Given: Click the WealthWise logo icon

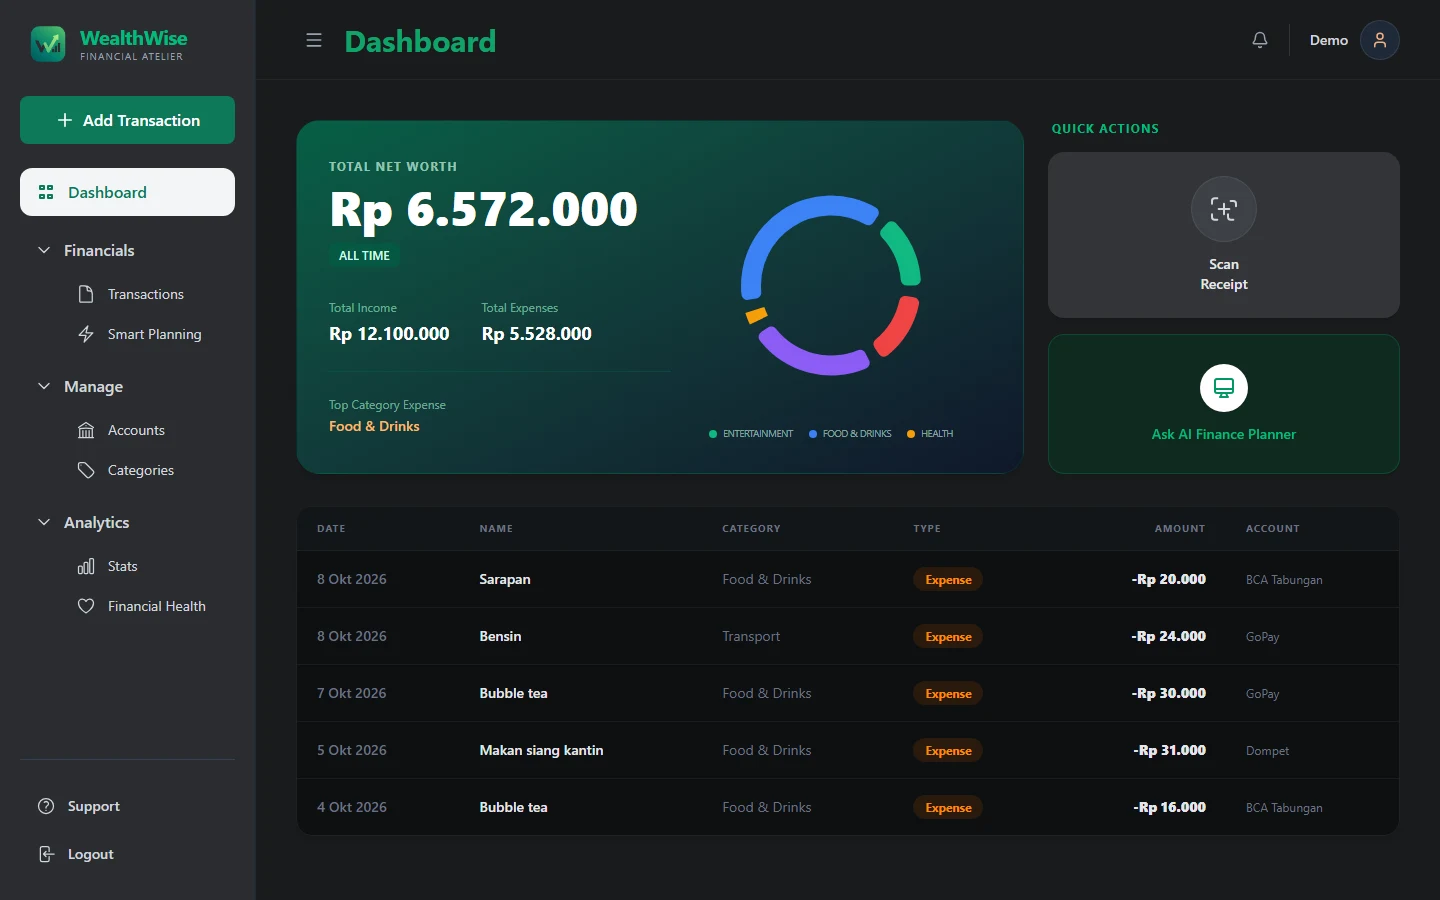Looking at the screenshot, I should (48, 44).
